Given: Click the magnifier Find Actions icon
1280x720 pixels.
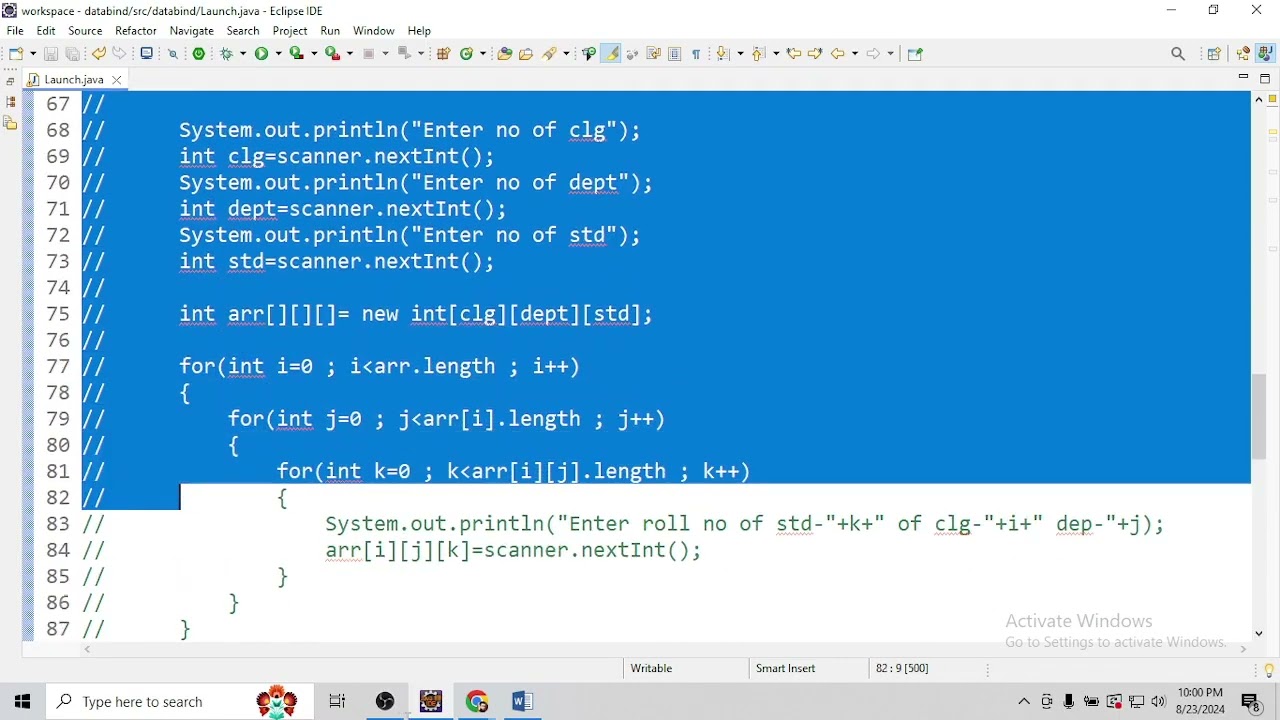Looking at the screenshot, I should [x=1178, y=54].
